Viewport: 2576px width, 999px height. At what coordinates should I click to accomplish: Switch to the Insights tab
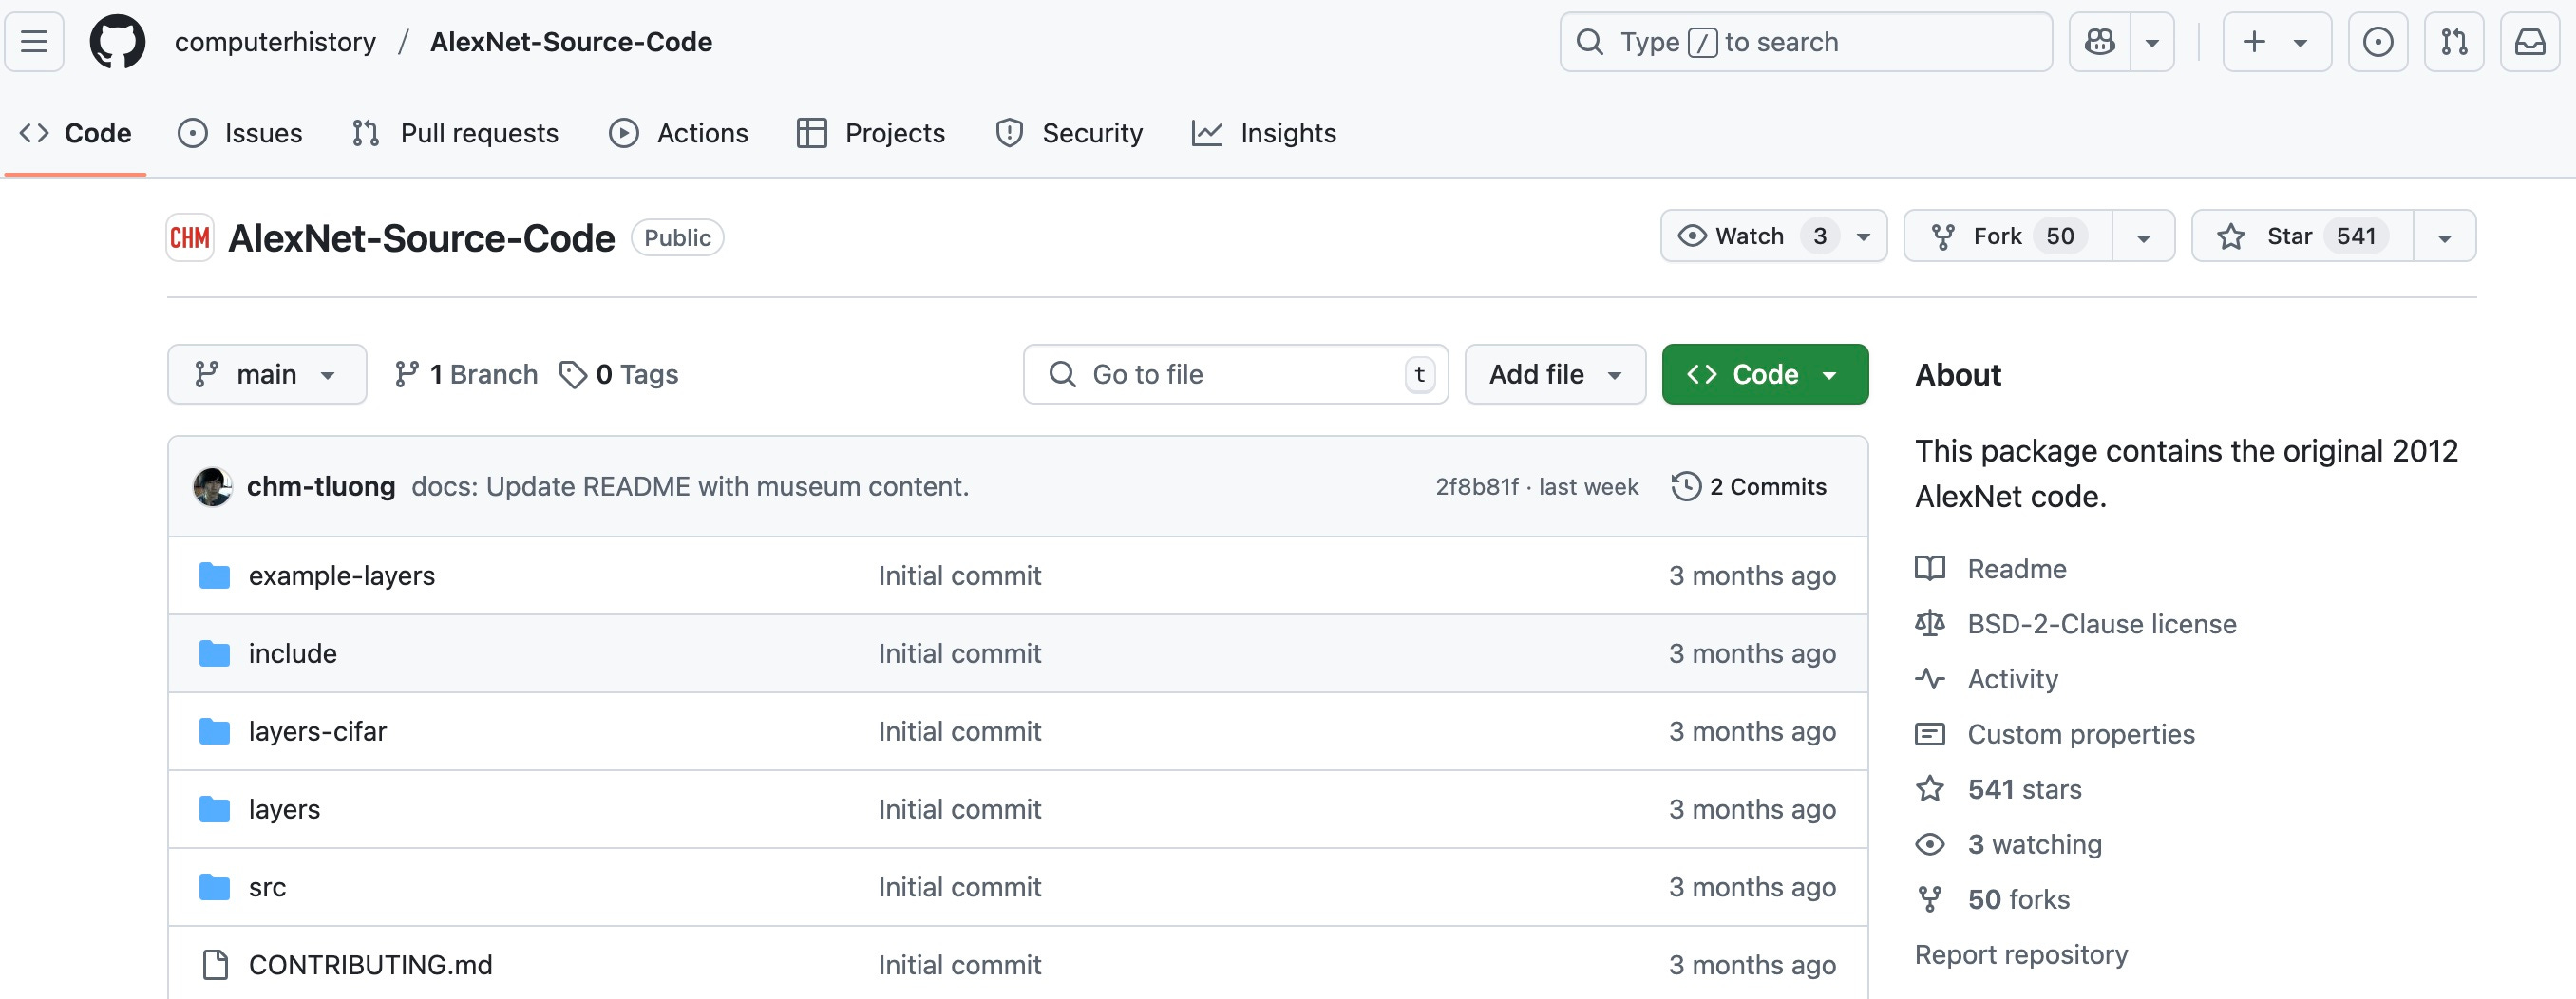click(x=1264, y=133)
